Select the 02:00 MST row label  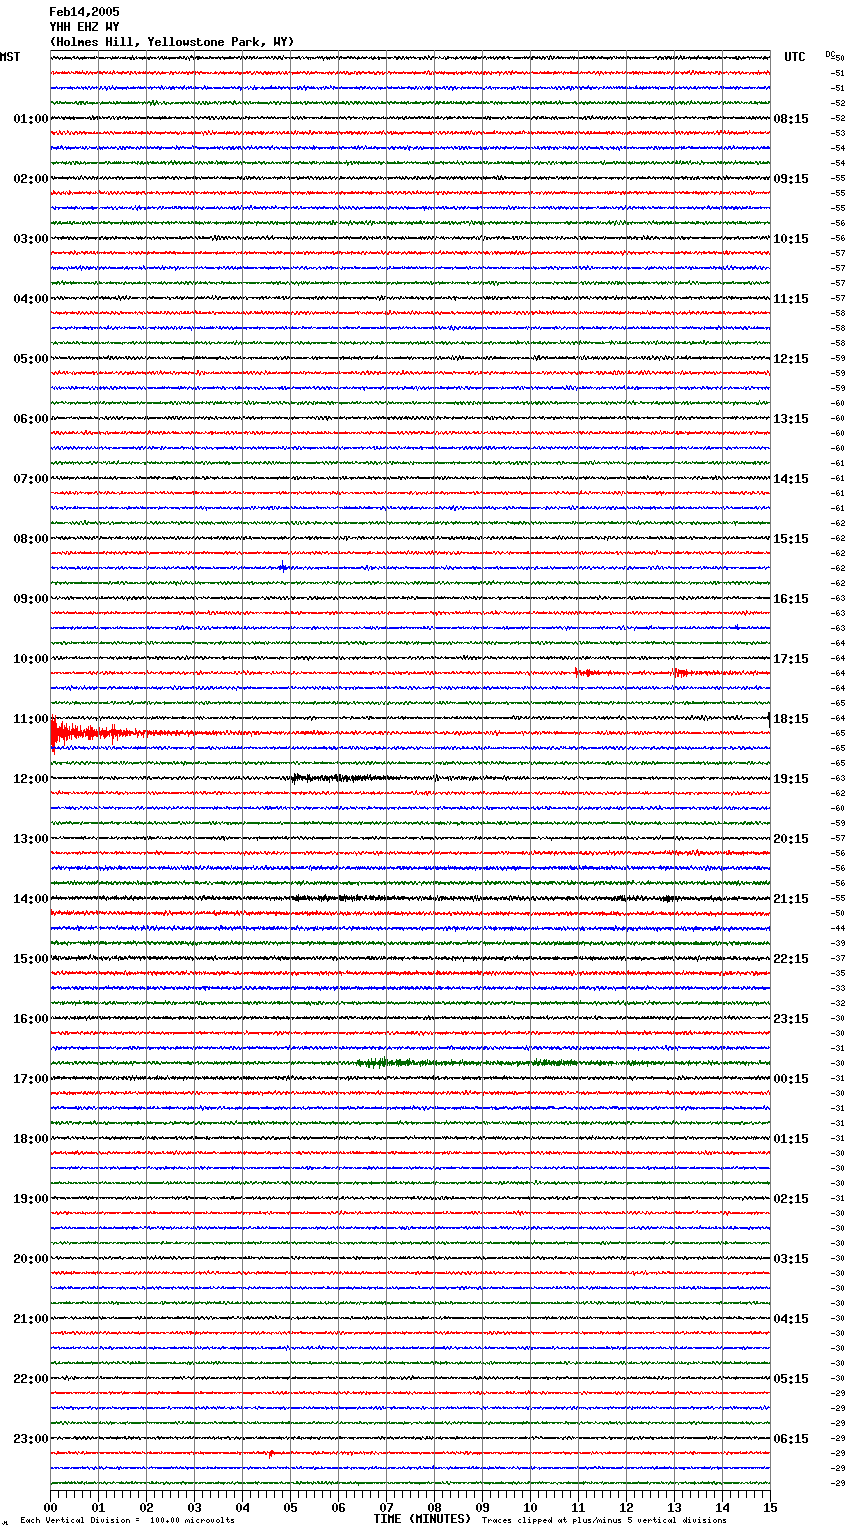31,179
